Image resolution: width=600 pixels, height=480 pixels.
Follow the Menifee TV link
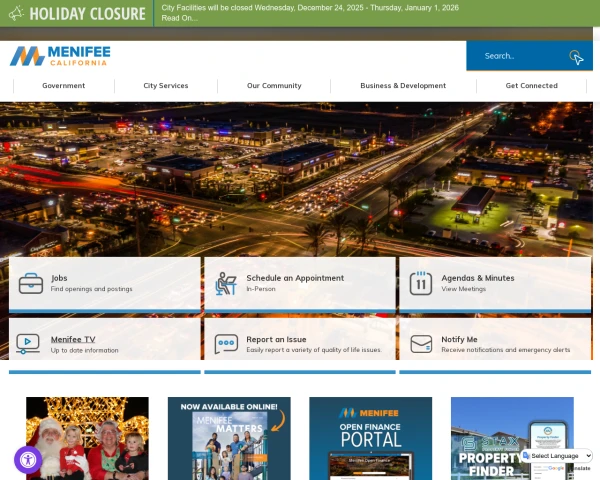point(73,339)
